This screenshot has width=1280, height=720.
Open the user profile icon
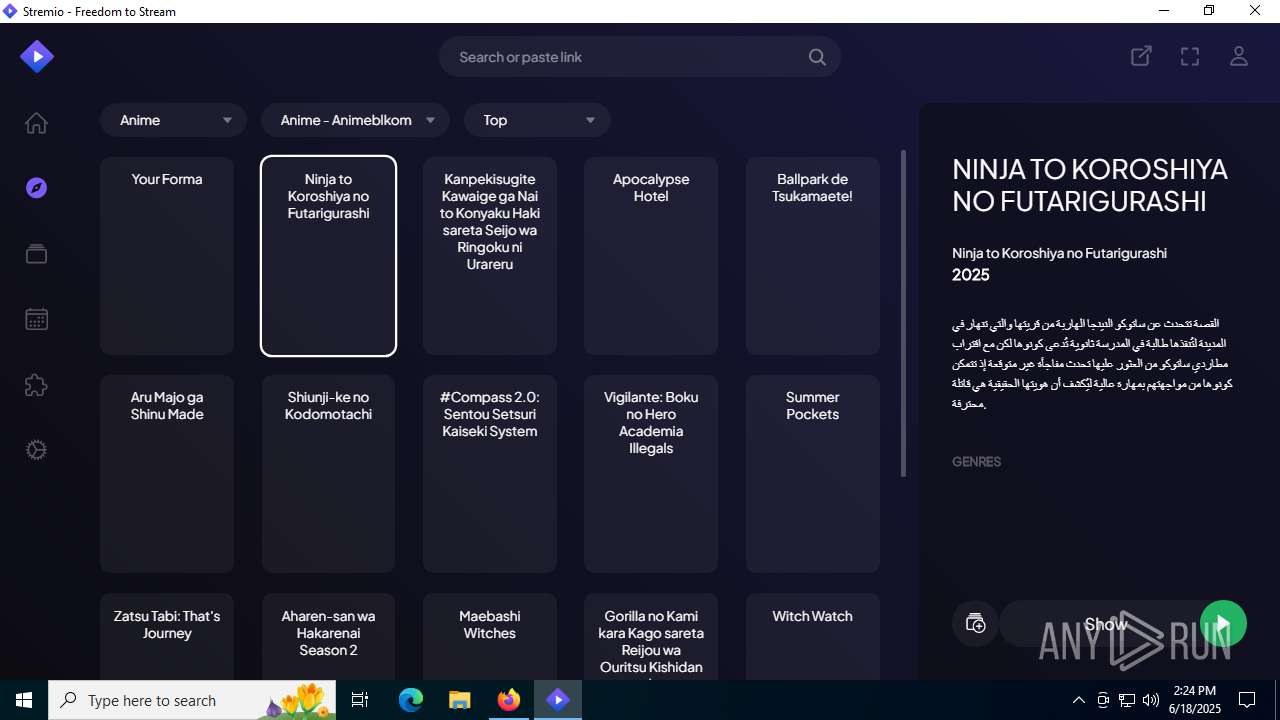[1239, 57]
